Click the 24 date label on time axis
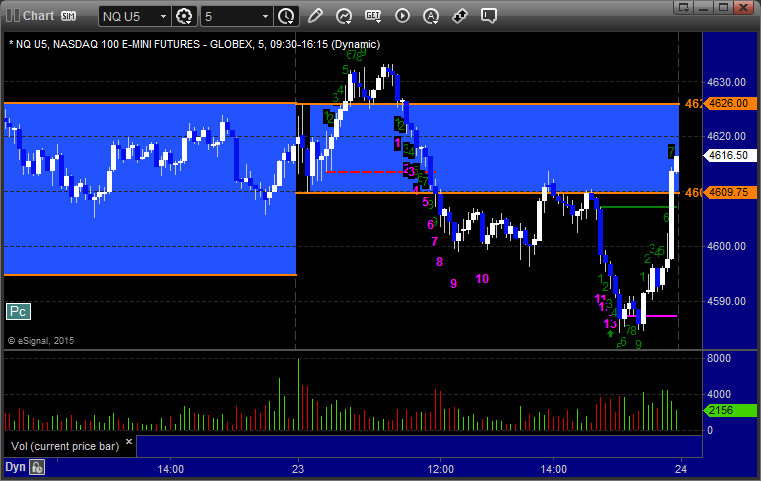 [x=681, y=469]
